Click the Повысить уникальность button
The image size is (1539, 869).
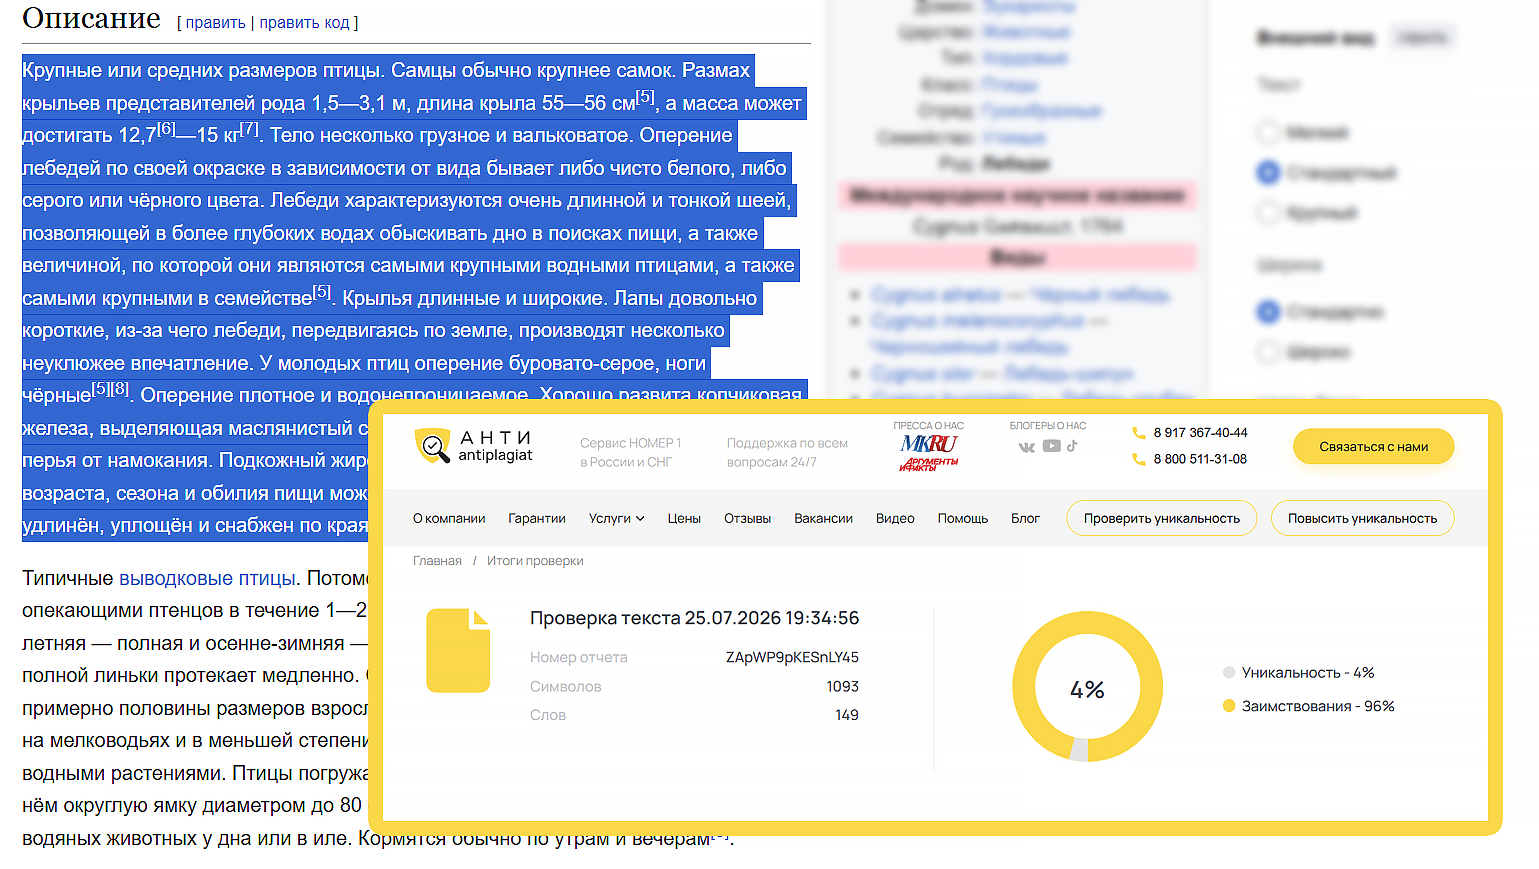tap(1362, 518)
